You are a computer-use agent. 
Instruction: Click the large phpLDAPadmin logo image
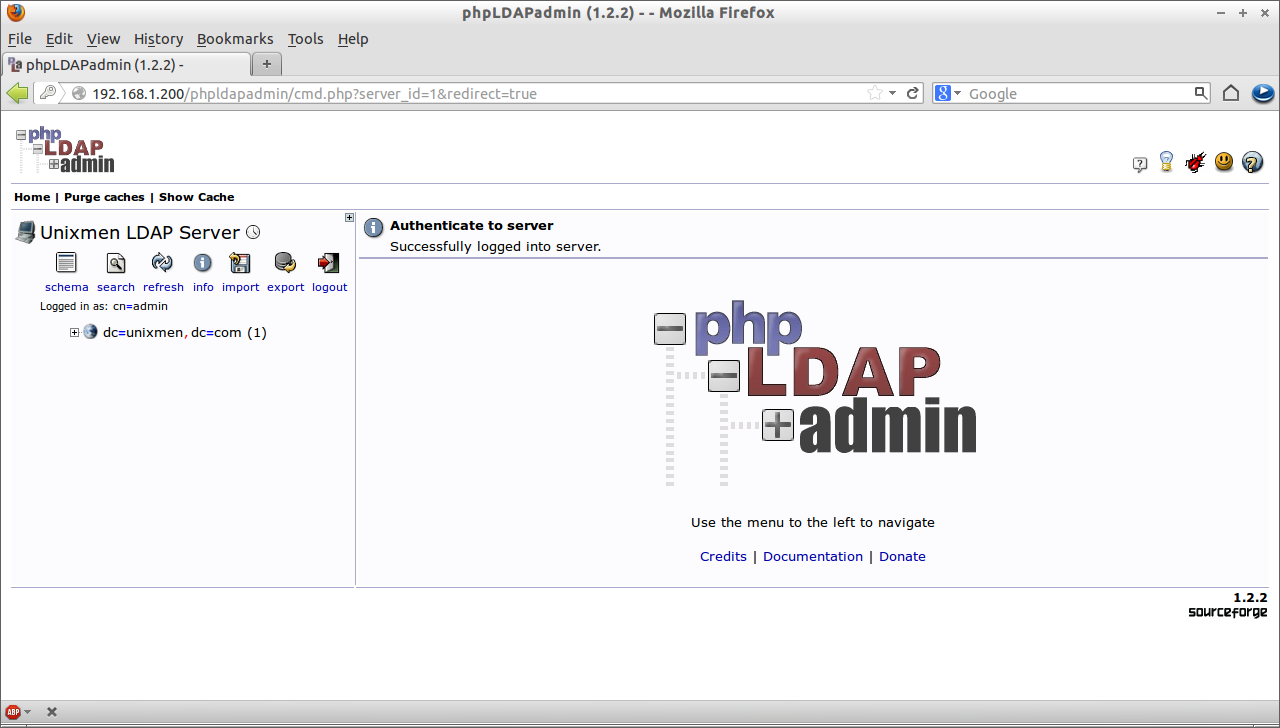(815, 393)
